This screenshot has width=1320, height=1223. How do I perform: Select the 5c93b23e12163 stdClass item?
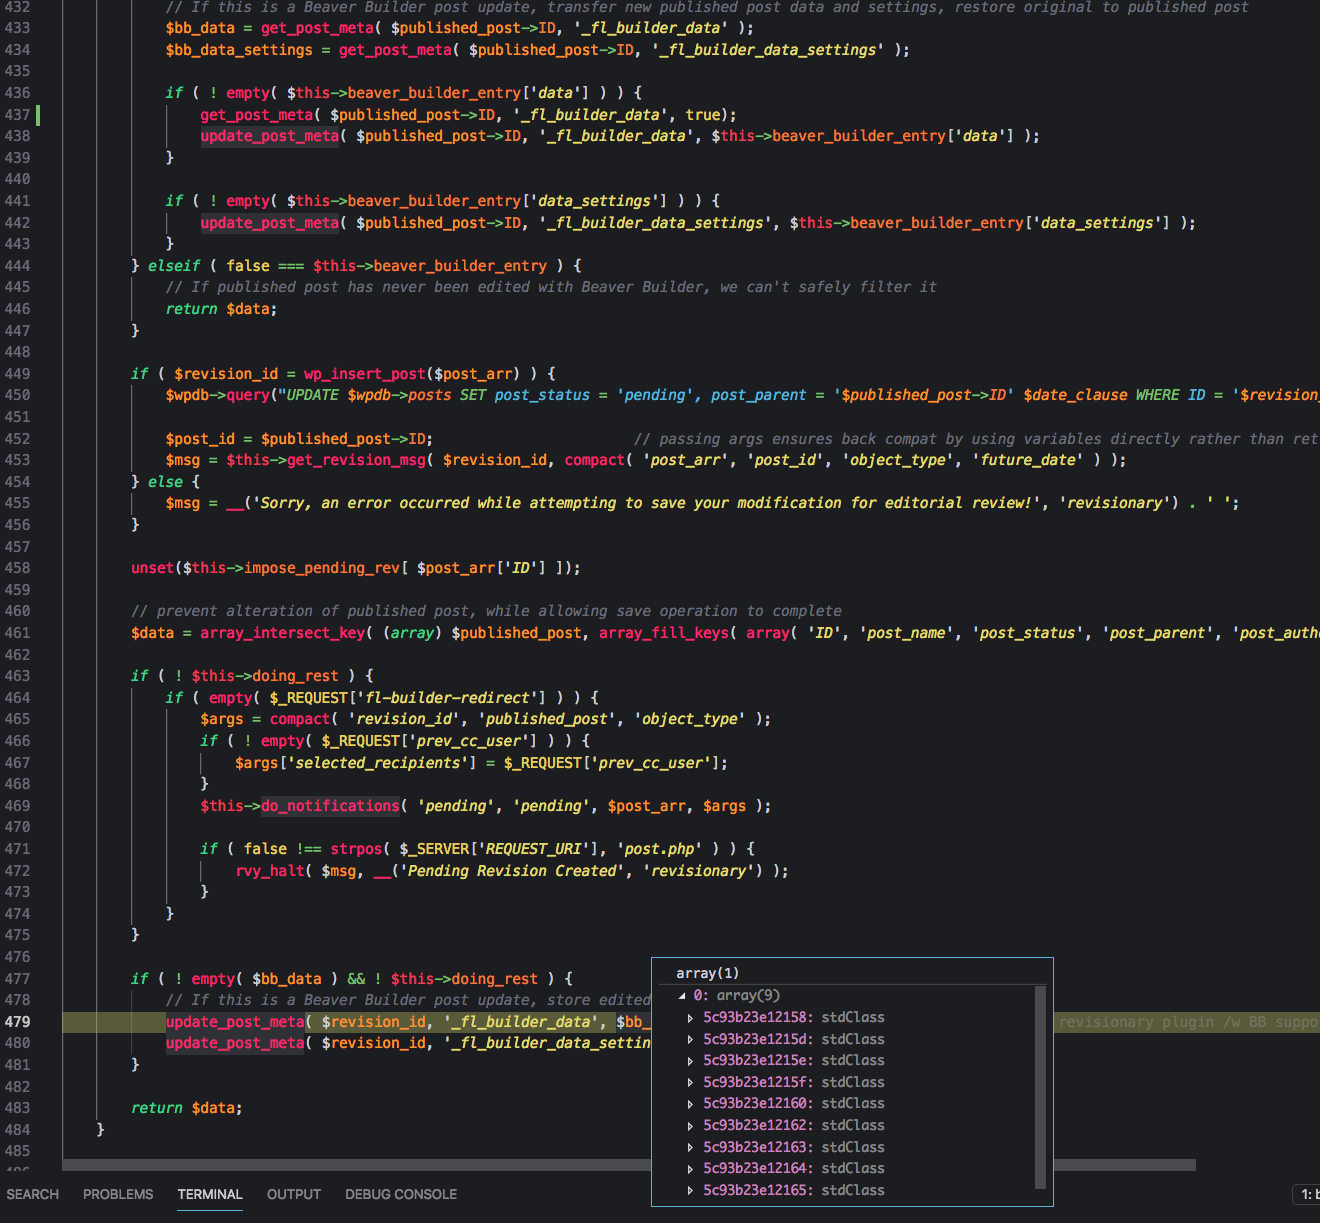[x=793, y=1148]
